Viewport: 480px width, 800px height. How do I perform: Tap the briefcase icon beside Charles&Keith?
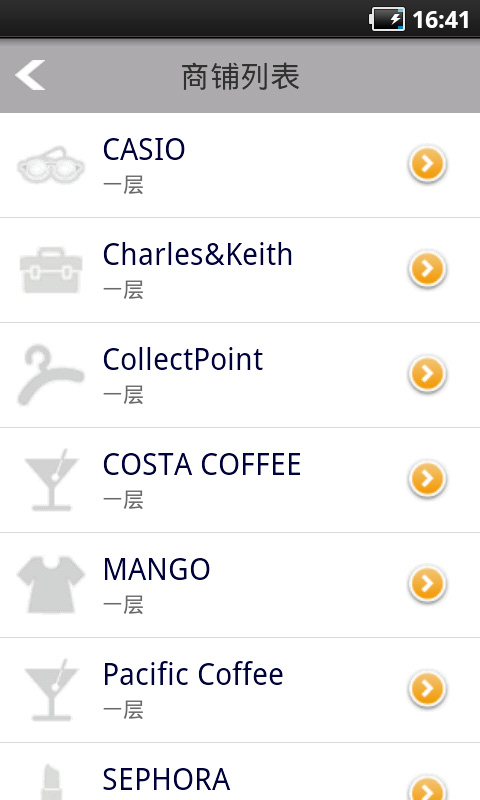click(x=51, y=270)
